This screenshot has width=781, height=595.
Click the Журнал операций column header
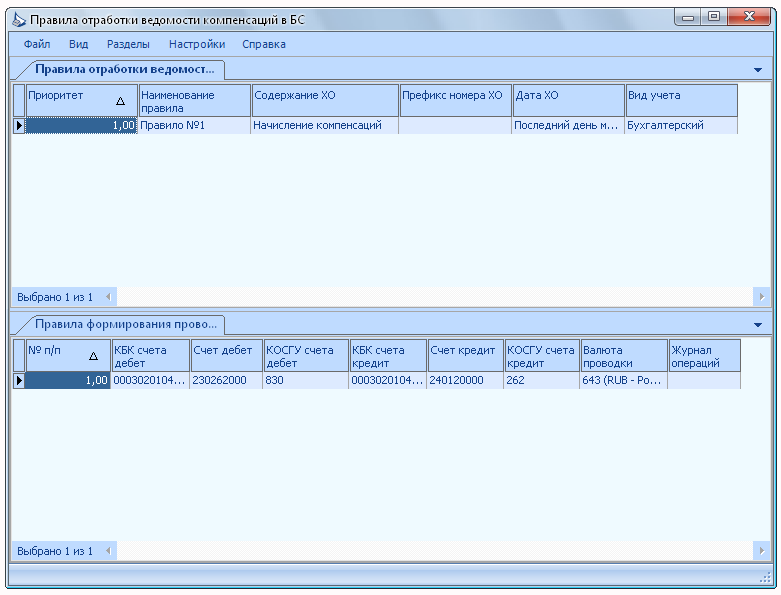tap(705, 356)
